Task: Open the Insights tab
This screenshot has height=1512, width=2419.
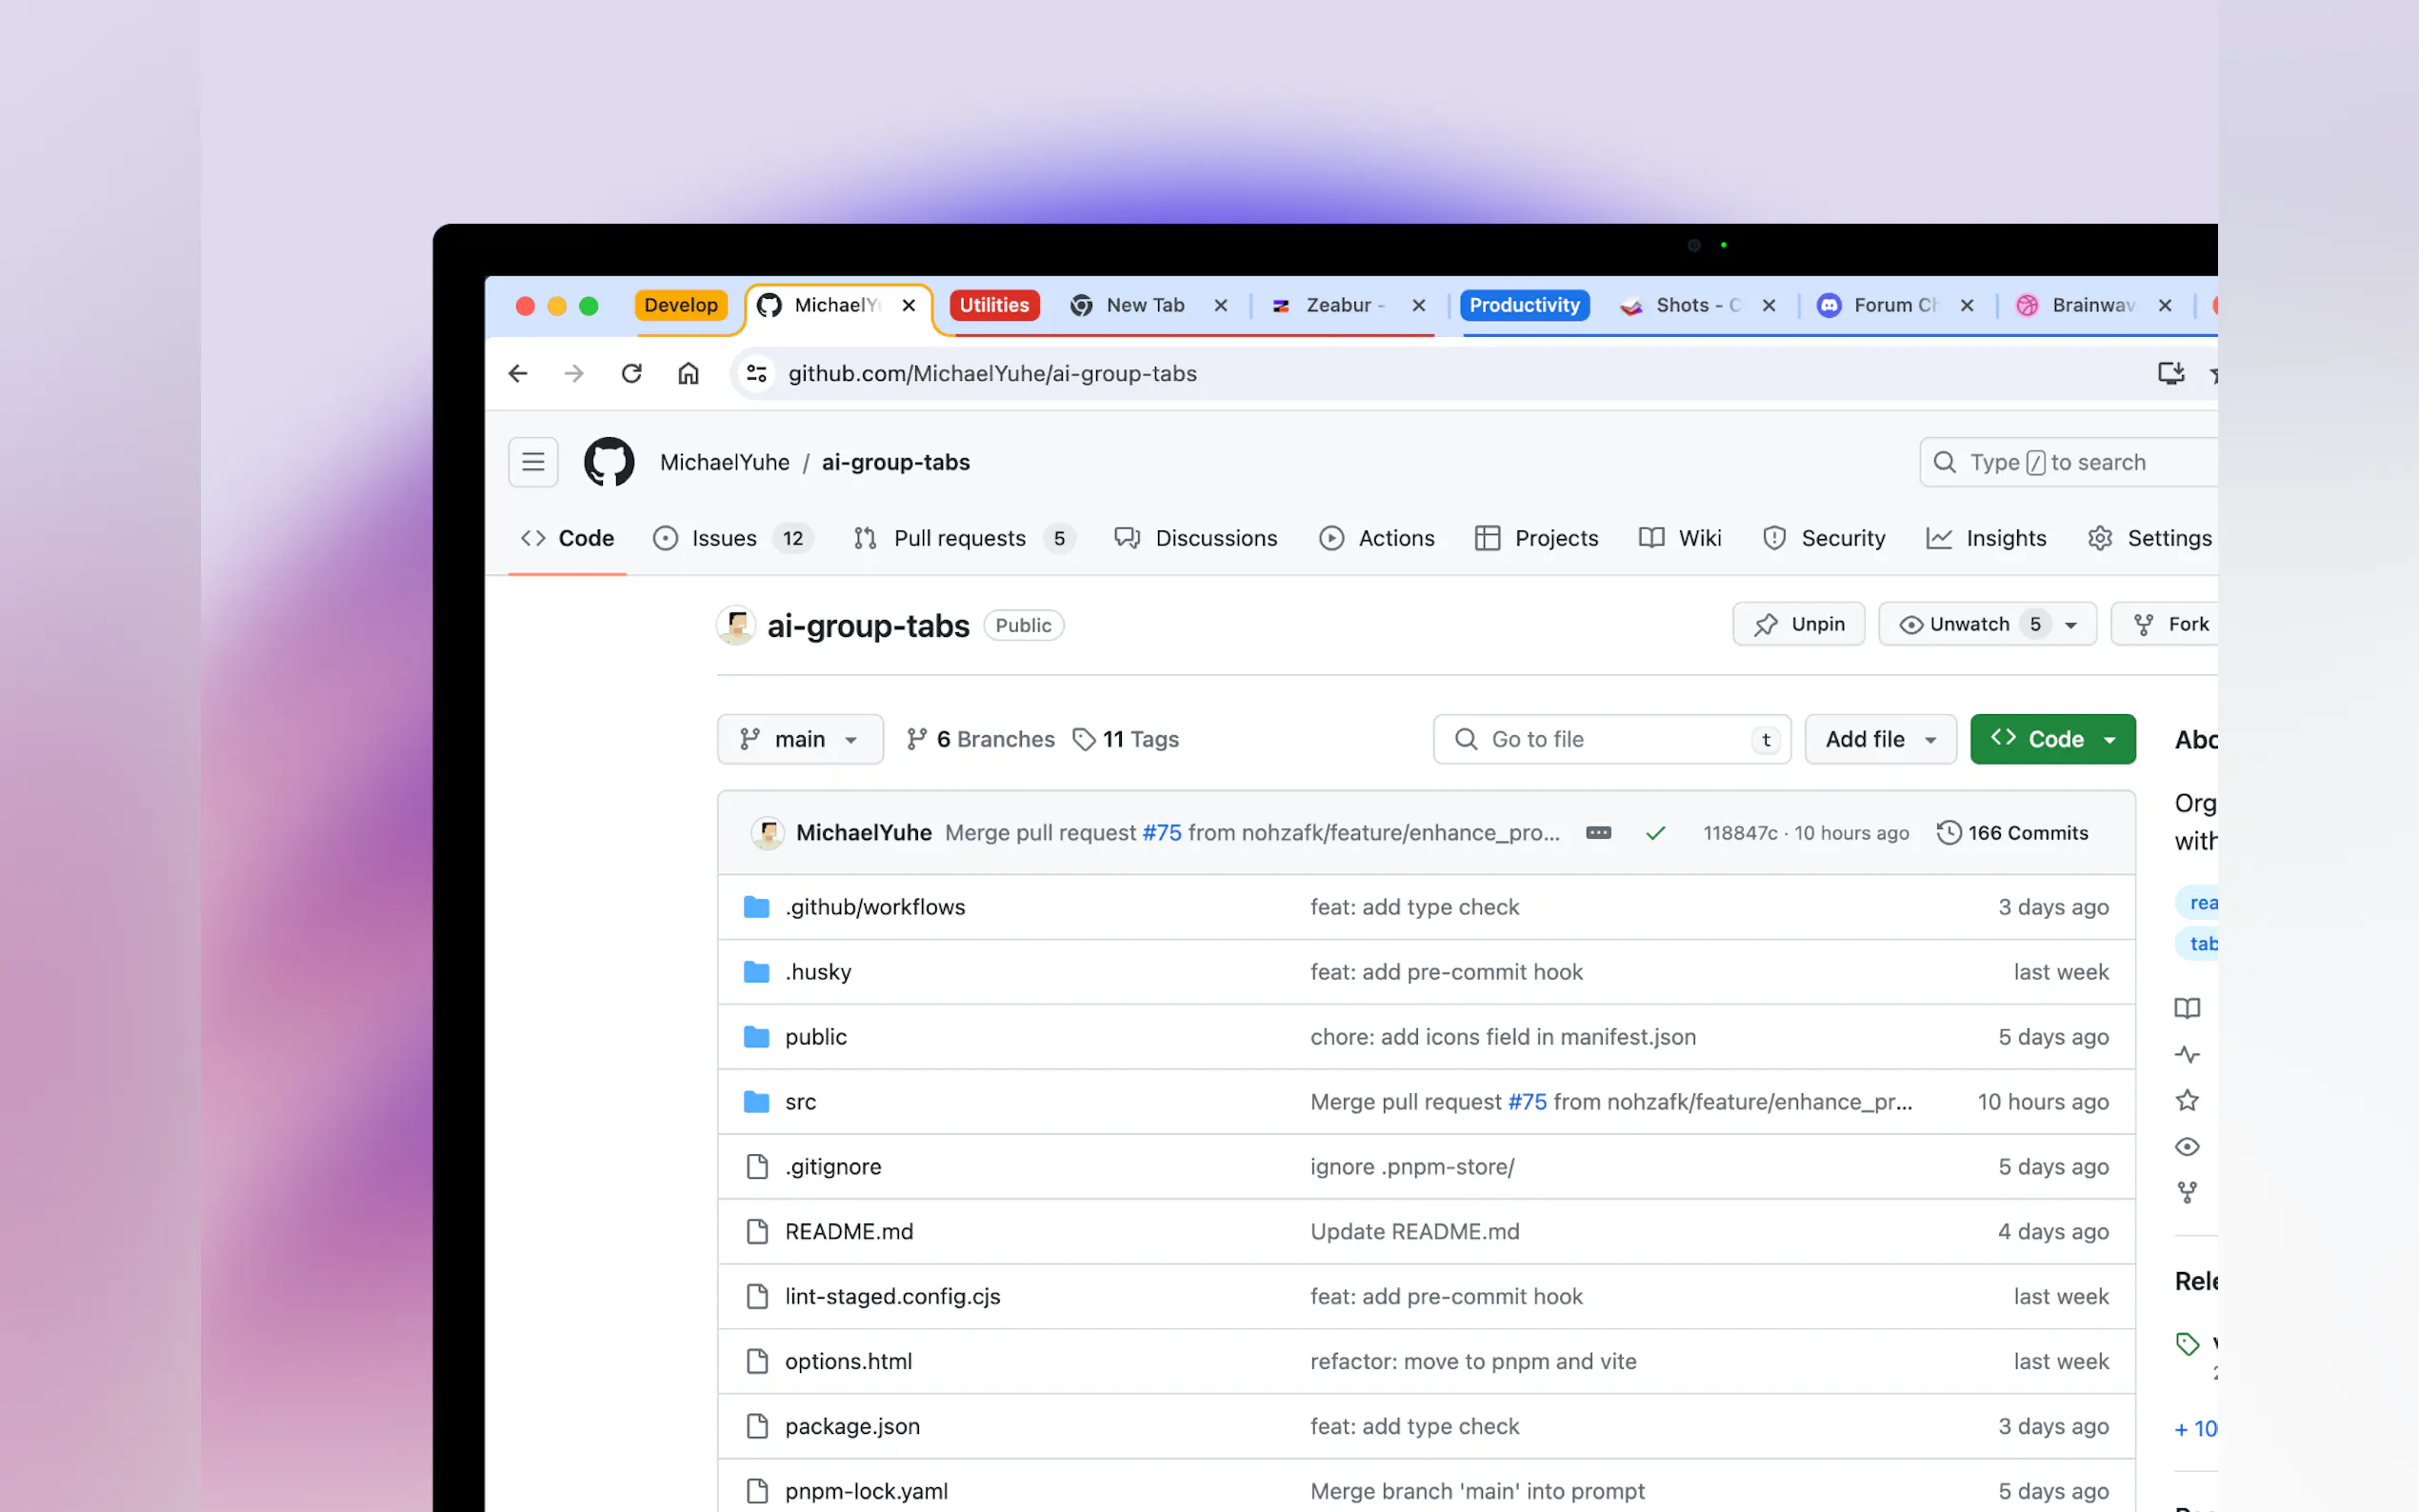Action: point(1987,538)
